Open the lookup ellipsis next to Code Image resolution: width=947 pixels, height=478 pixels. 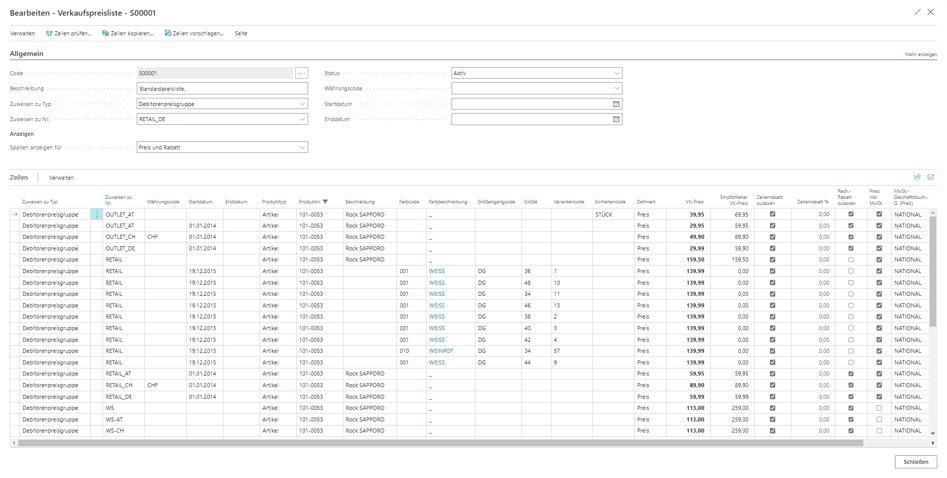[x=302, y=73]
